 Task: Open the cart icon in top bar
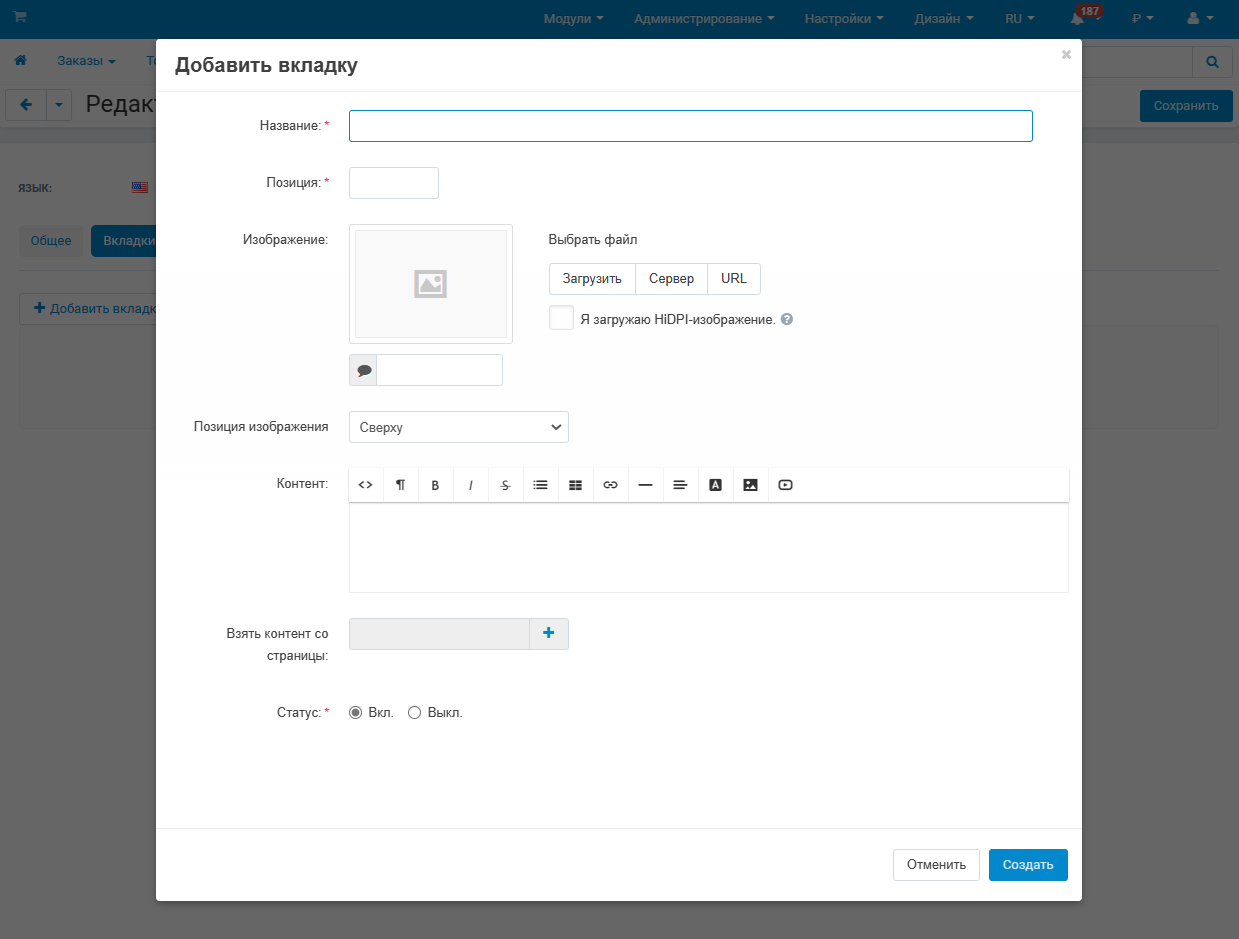(x=20, y=18)
